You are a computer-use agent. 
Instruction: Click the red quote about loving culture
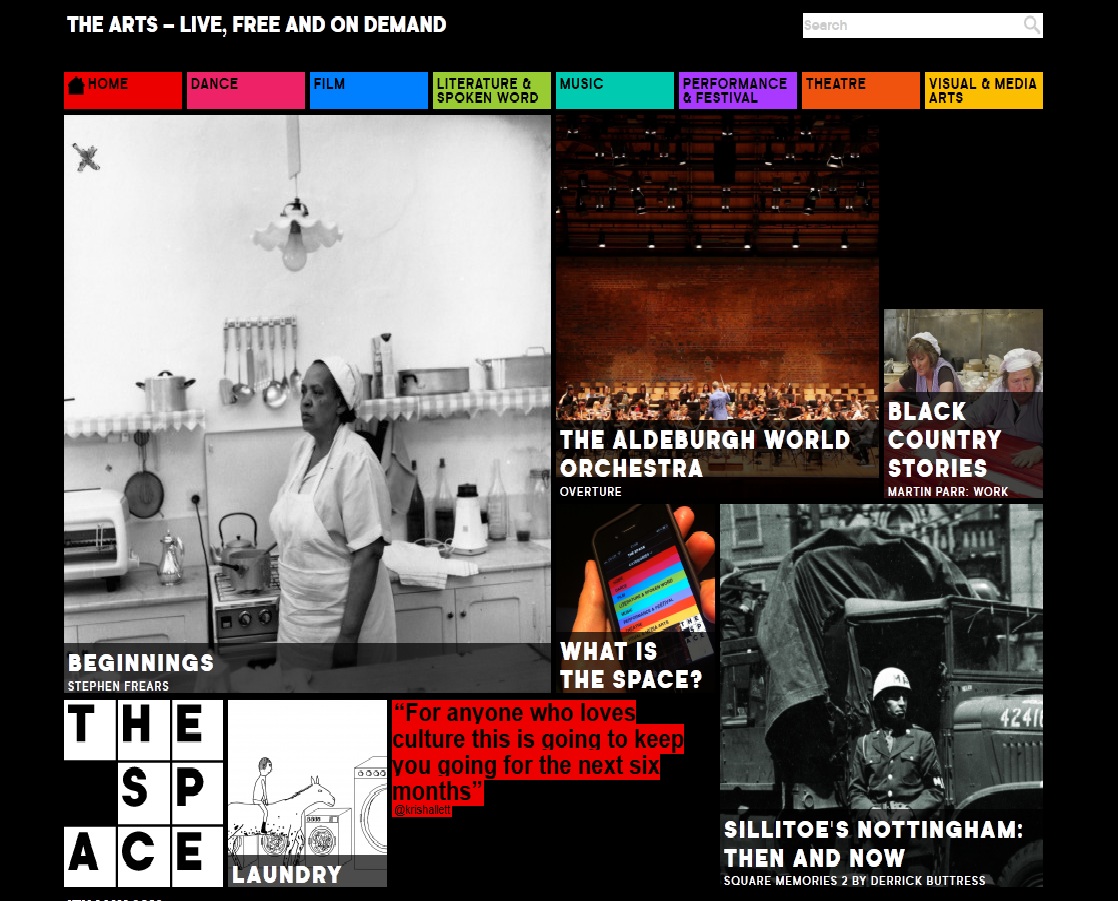pyautogui.click(x=538, y=752)
